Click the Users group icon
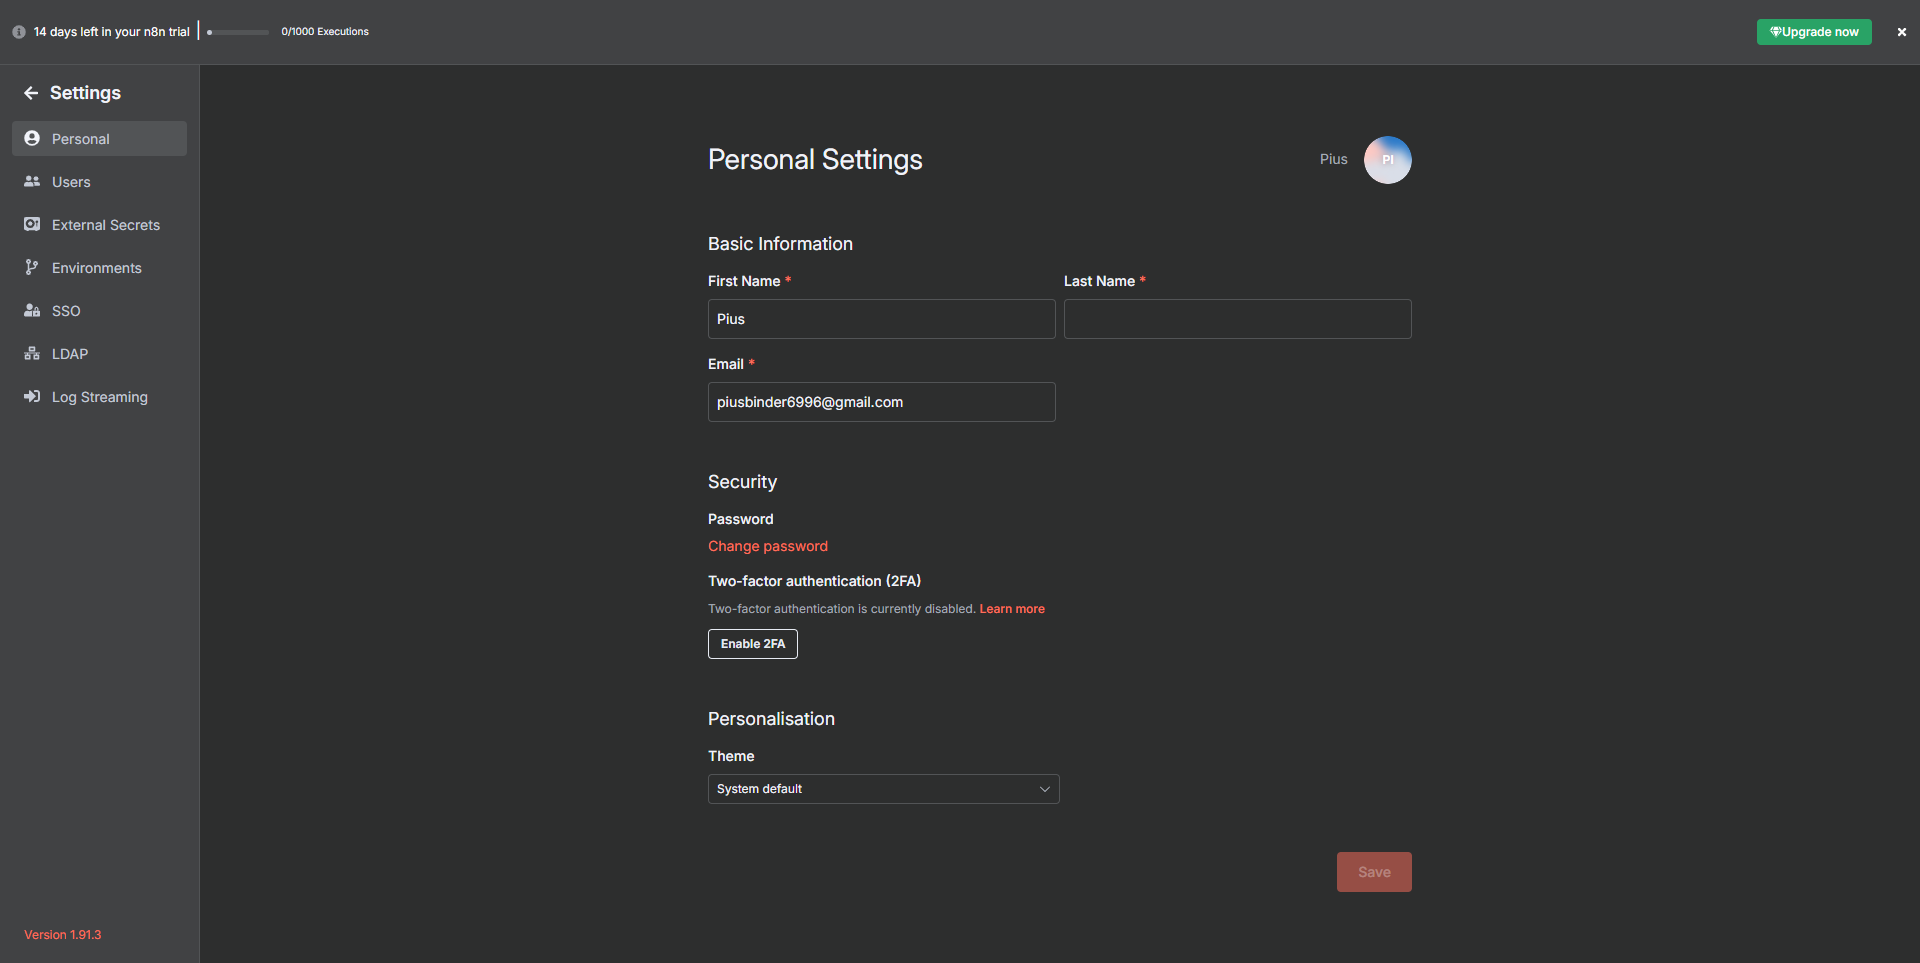This screenshot has width=1920, height=963. pyautogui.click(x=32, y=181)
